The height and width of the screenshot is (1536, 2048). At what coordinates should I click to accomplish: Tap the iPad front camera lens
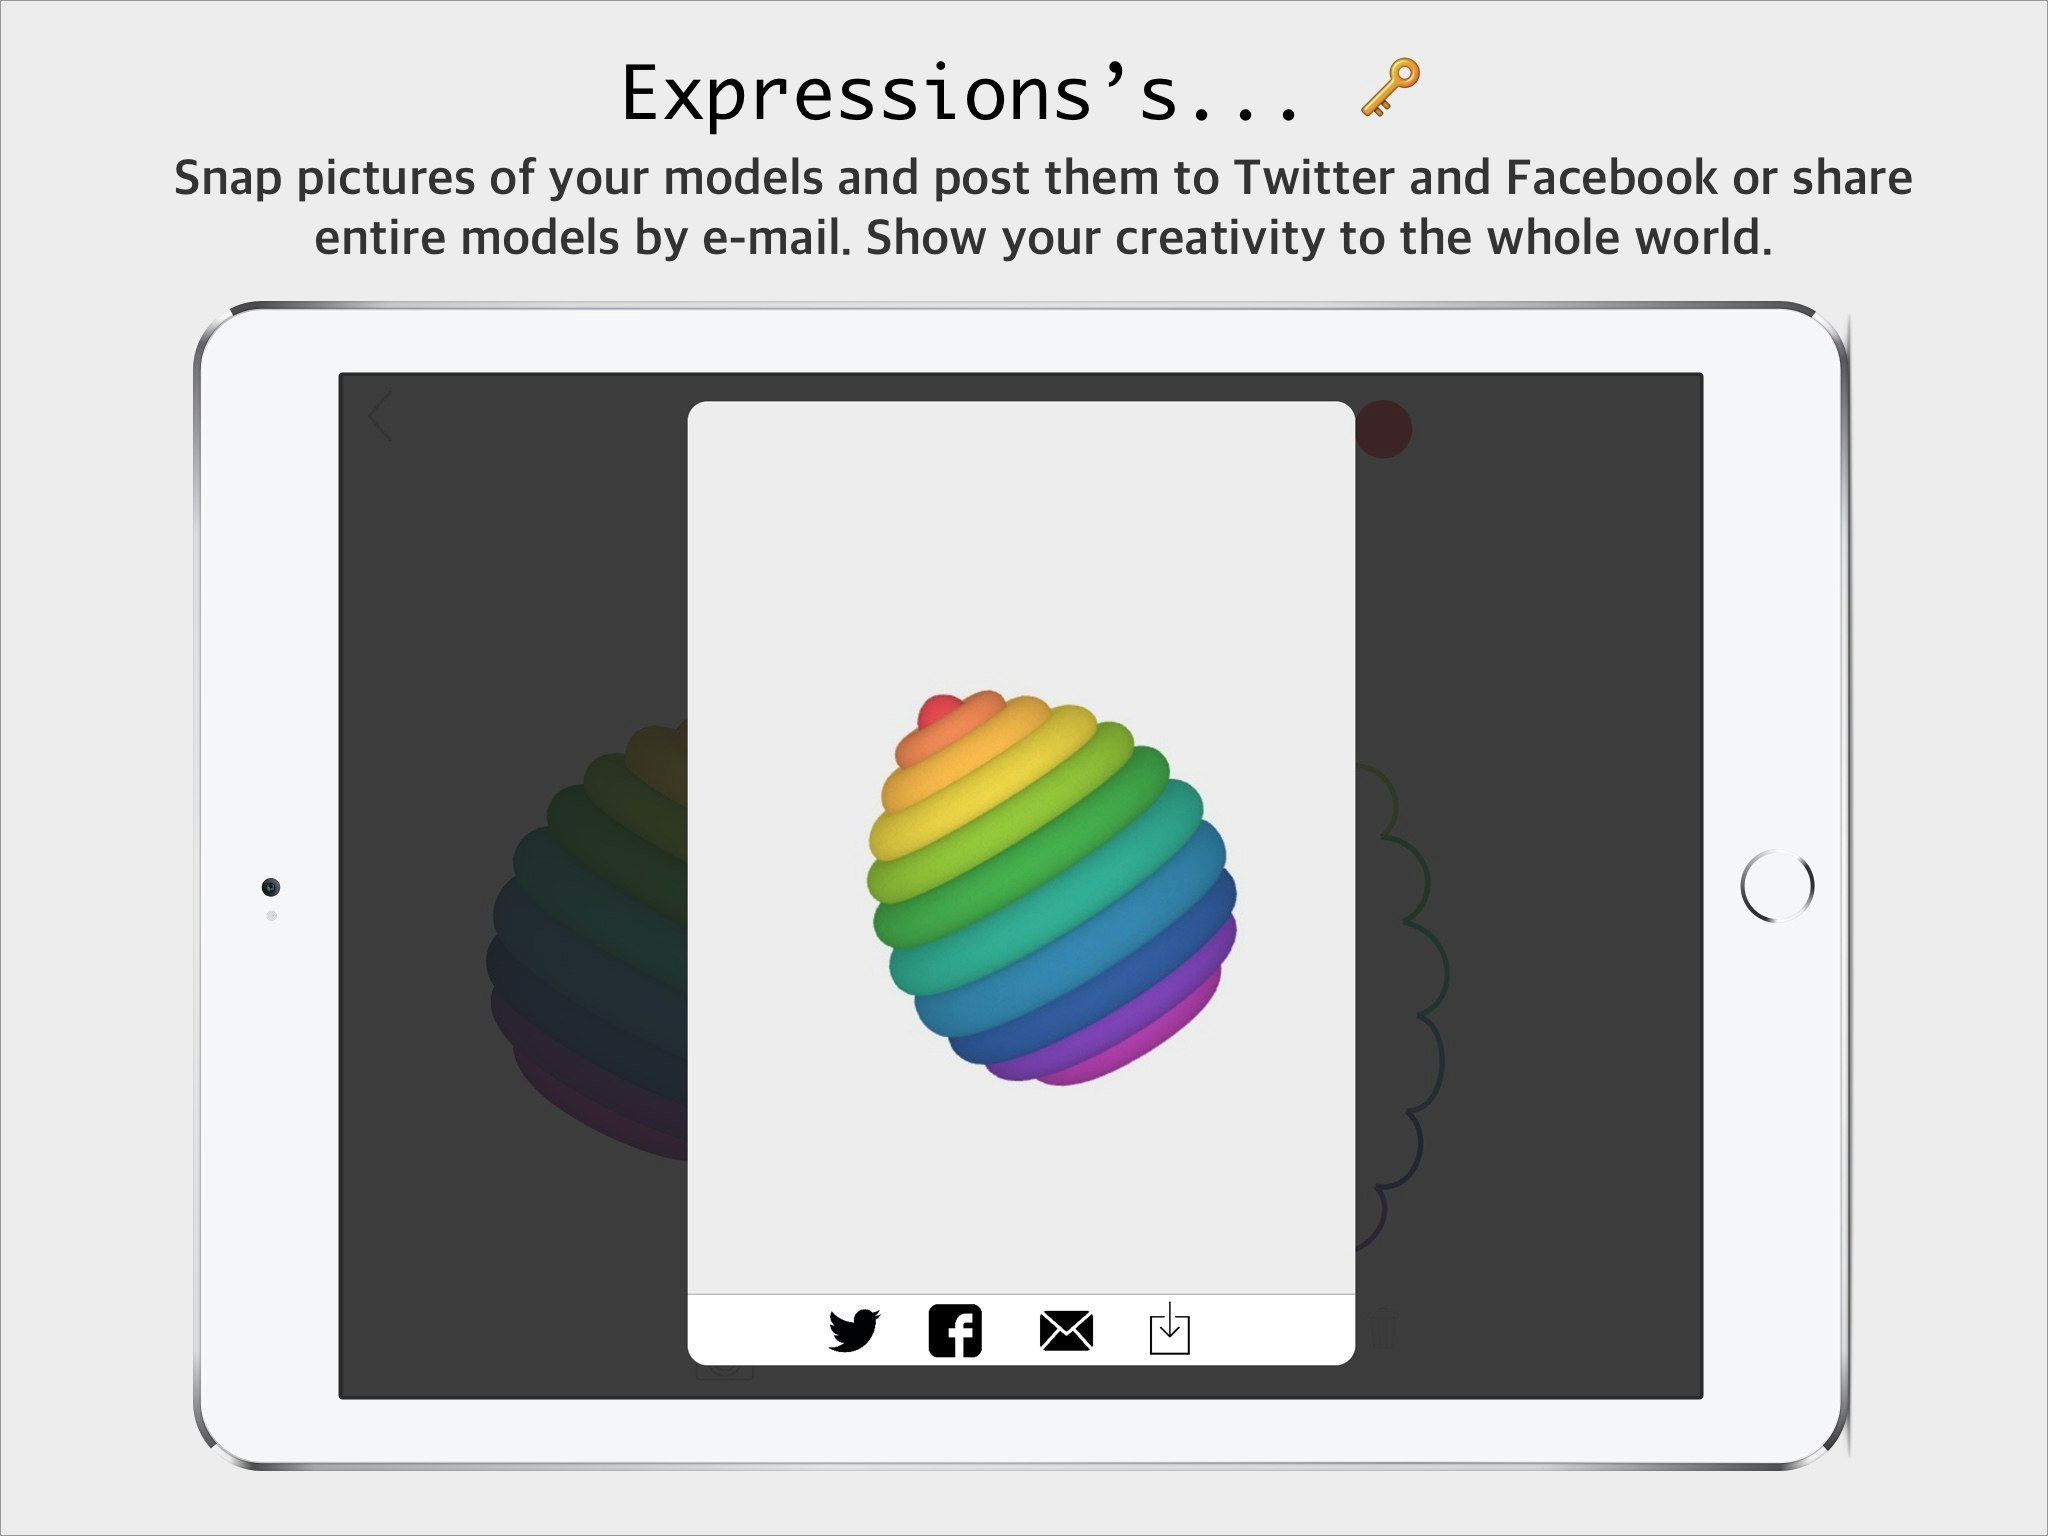[271, 887]
